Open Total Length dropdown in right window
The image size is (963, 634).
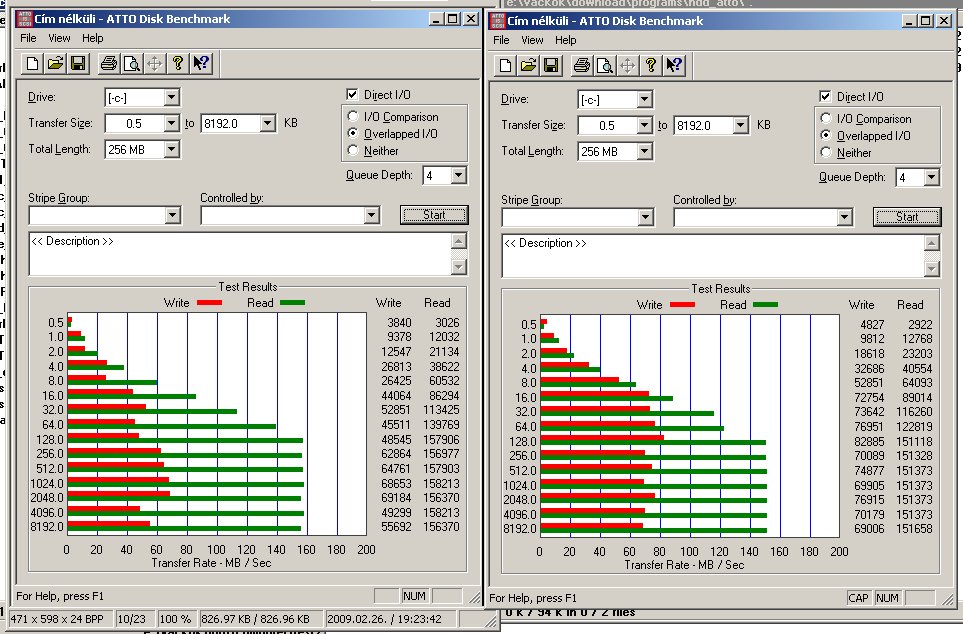point(644,151)
